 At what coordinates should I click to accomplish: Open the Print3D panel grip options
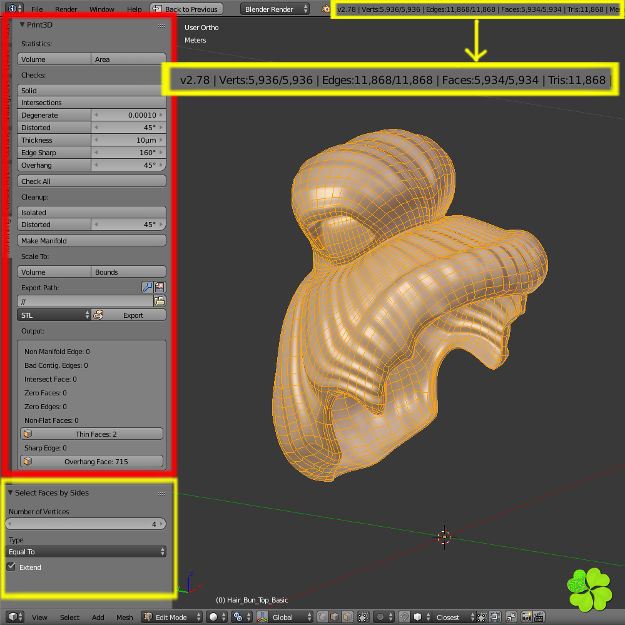point(161,26)
